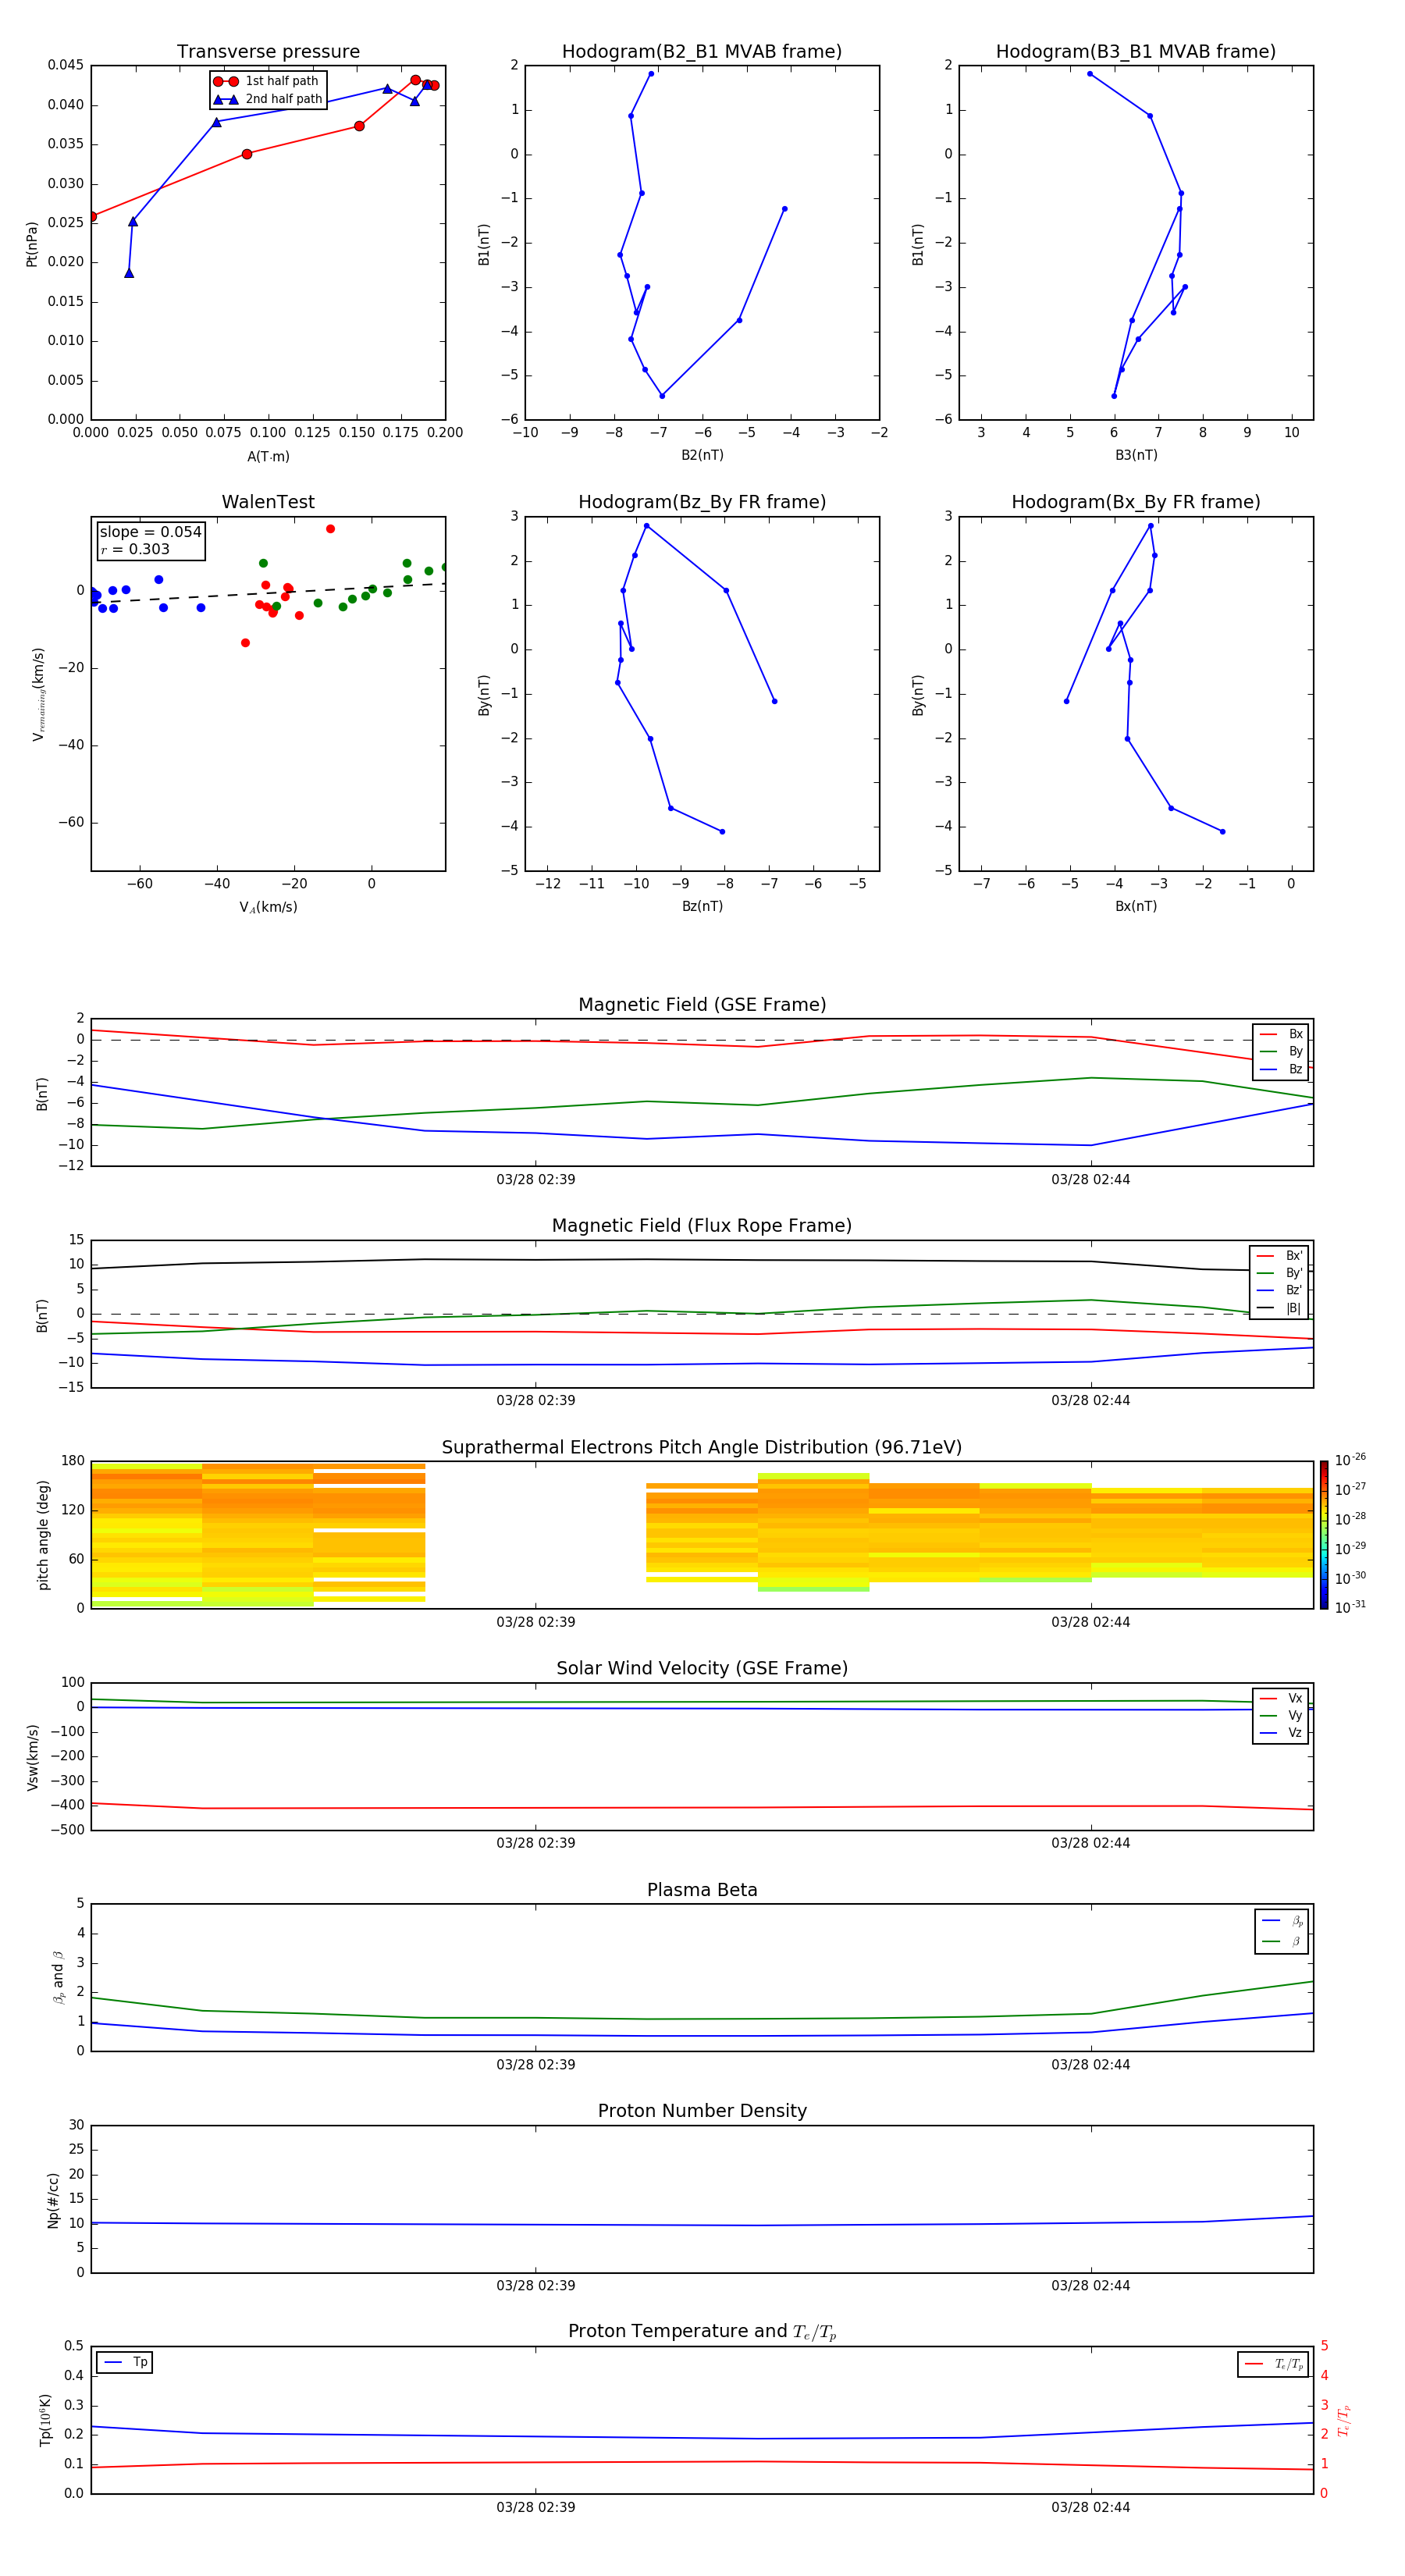Click 'Solar Wind Velocity (GSE Frame)' title
This screenshot has width=1405, height=2576.
coord(702,1668)
